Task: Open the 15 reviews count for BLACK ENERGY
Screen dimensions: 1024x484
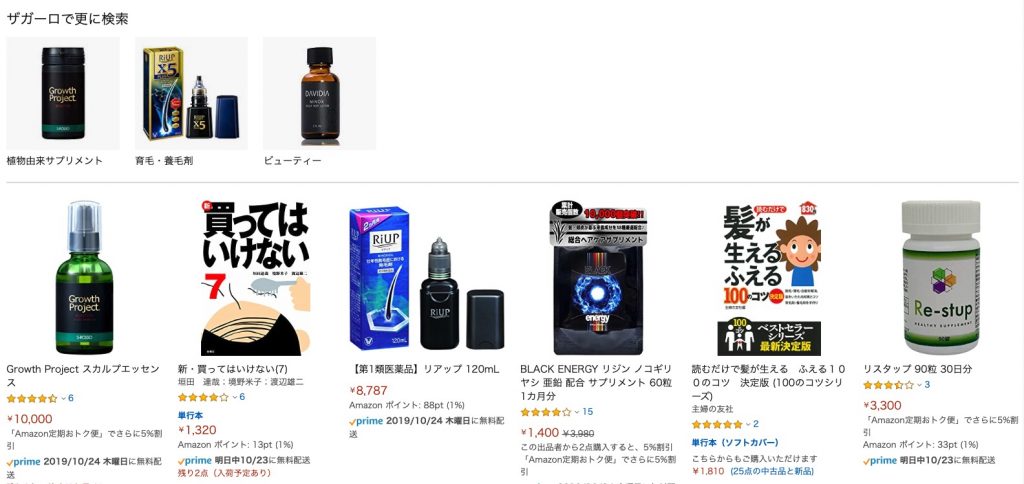Action: [x=588, y=412]
